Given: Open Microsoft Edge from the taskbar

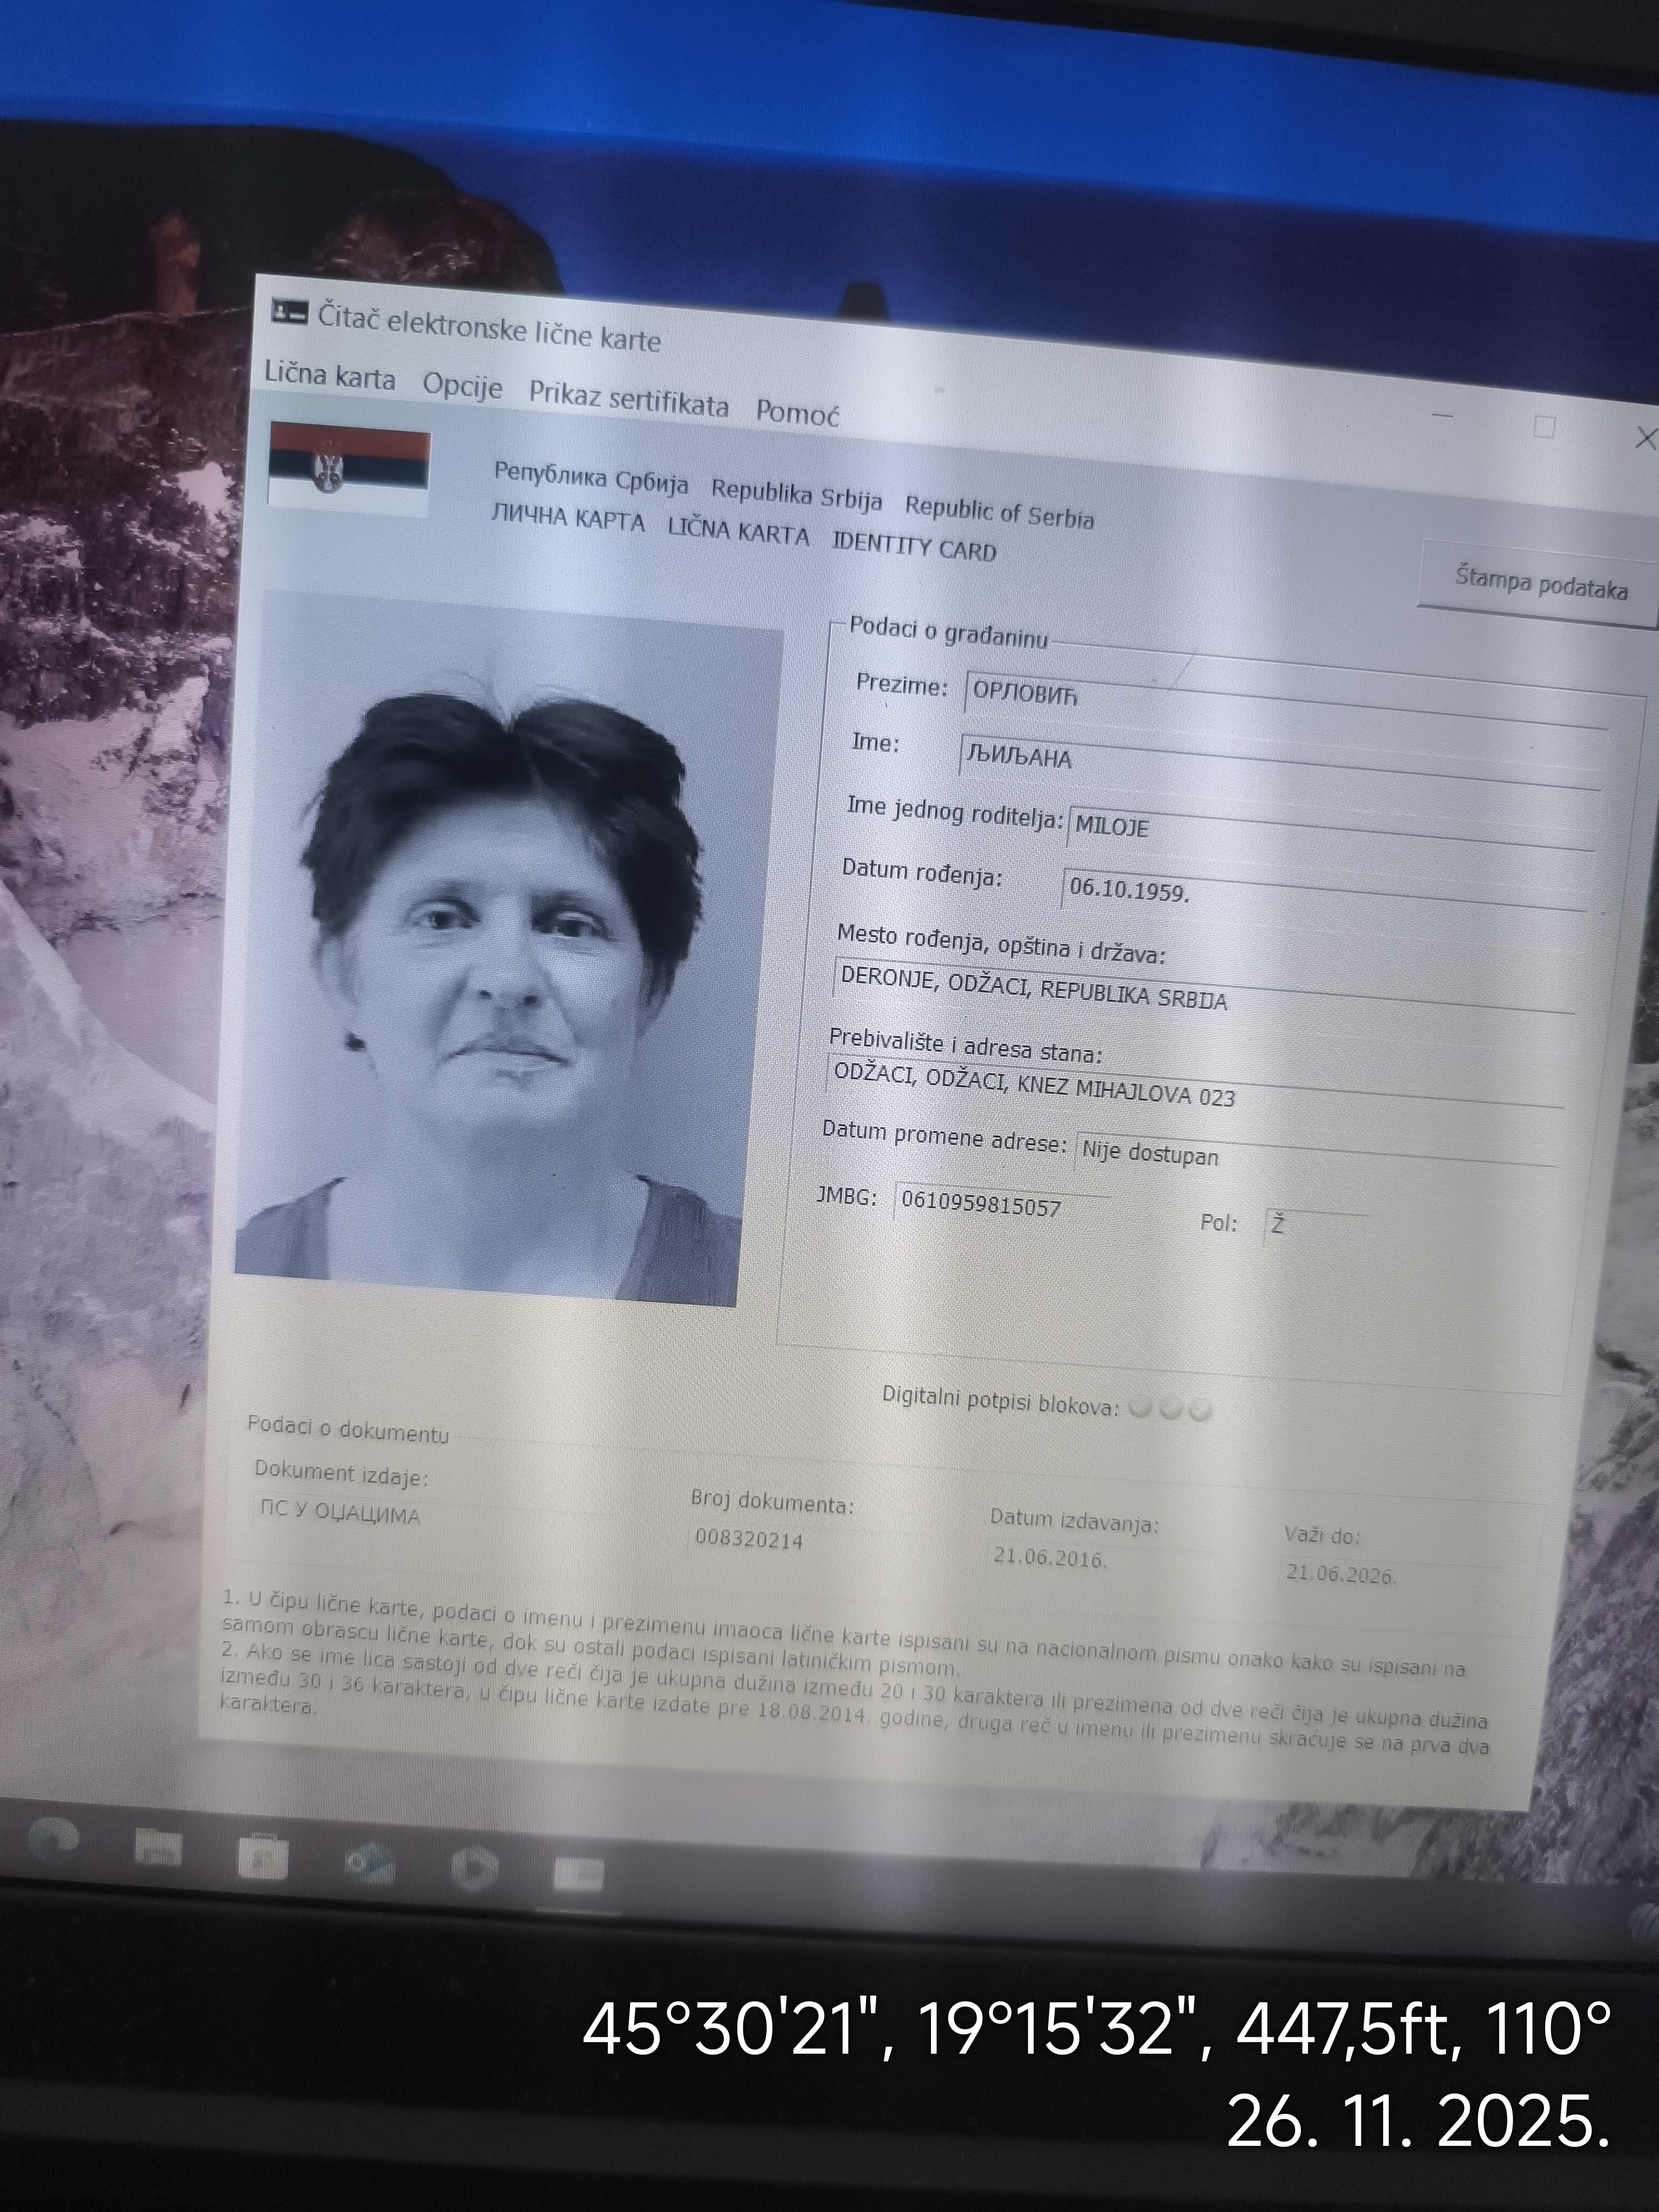Looking at the screenshot, I should pyautogui.click(x=54, y=1839).
